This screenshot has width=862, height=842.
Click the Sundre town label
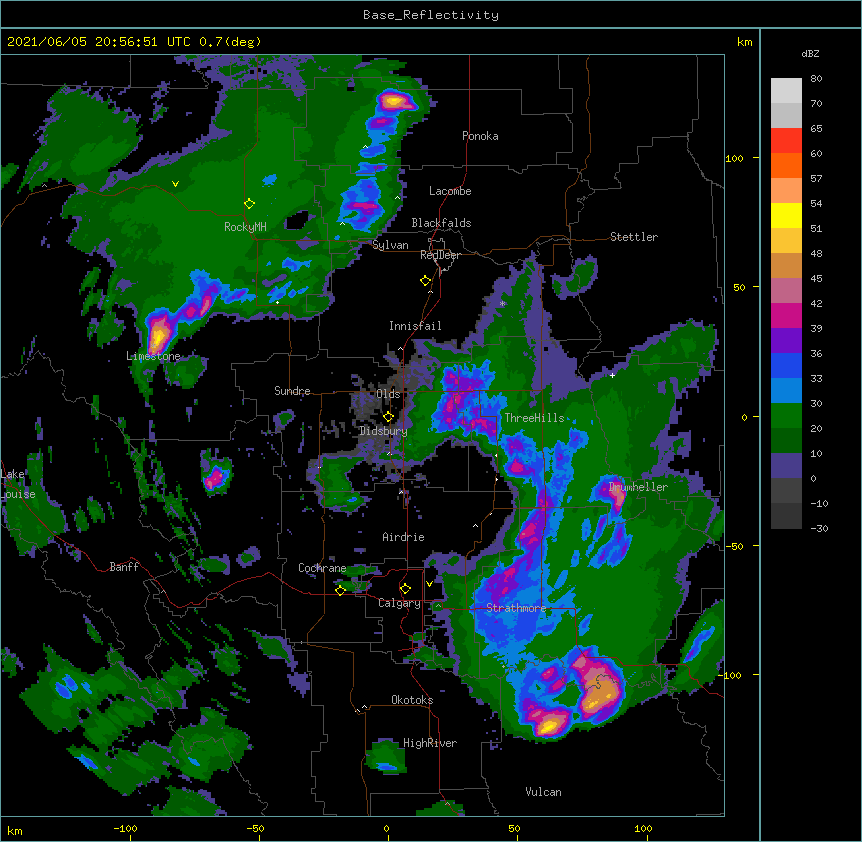click(292, 391)
